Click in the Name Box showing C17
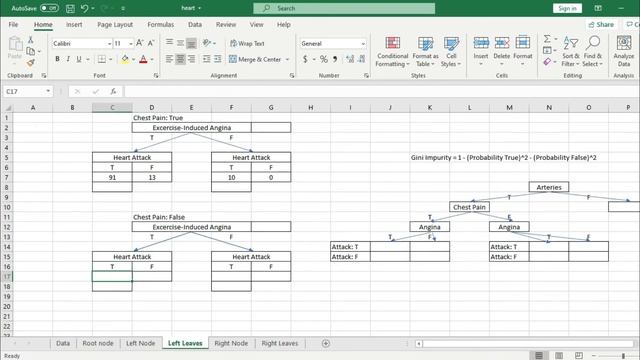 coord(27,91)
